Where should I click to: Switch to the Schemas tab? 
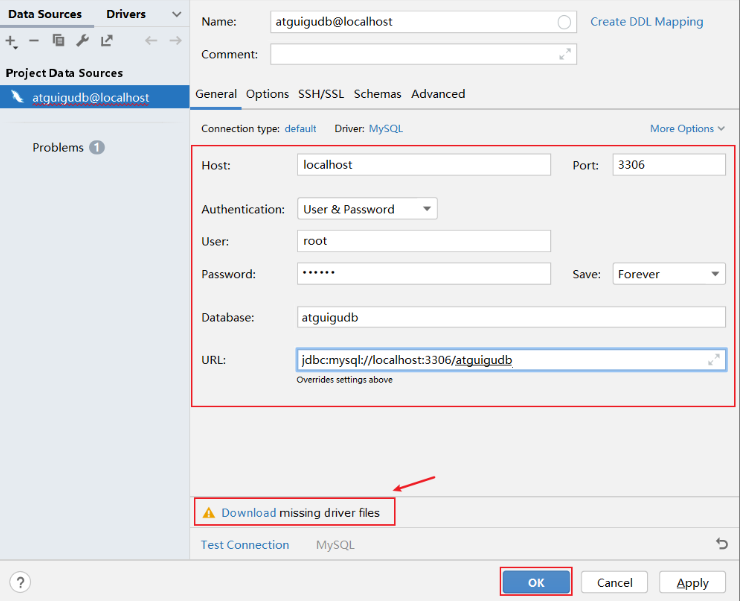(377, 94)
